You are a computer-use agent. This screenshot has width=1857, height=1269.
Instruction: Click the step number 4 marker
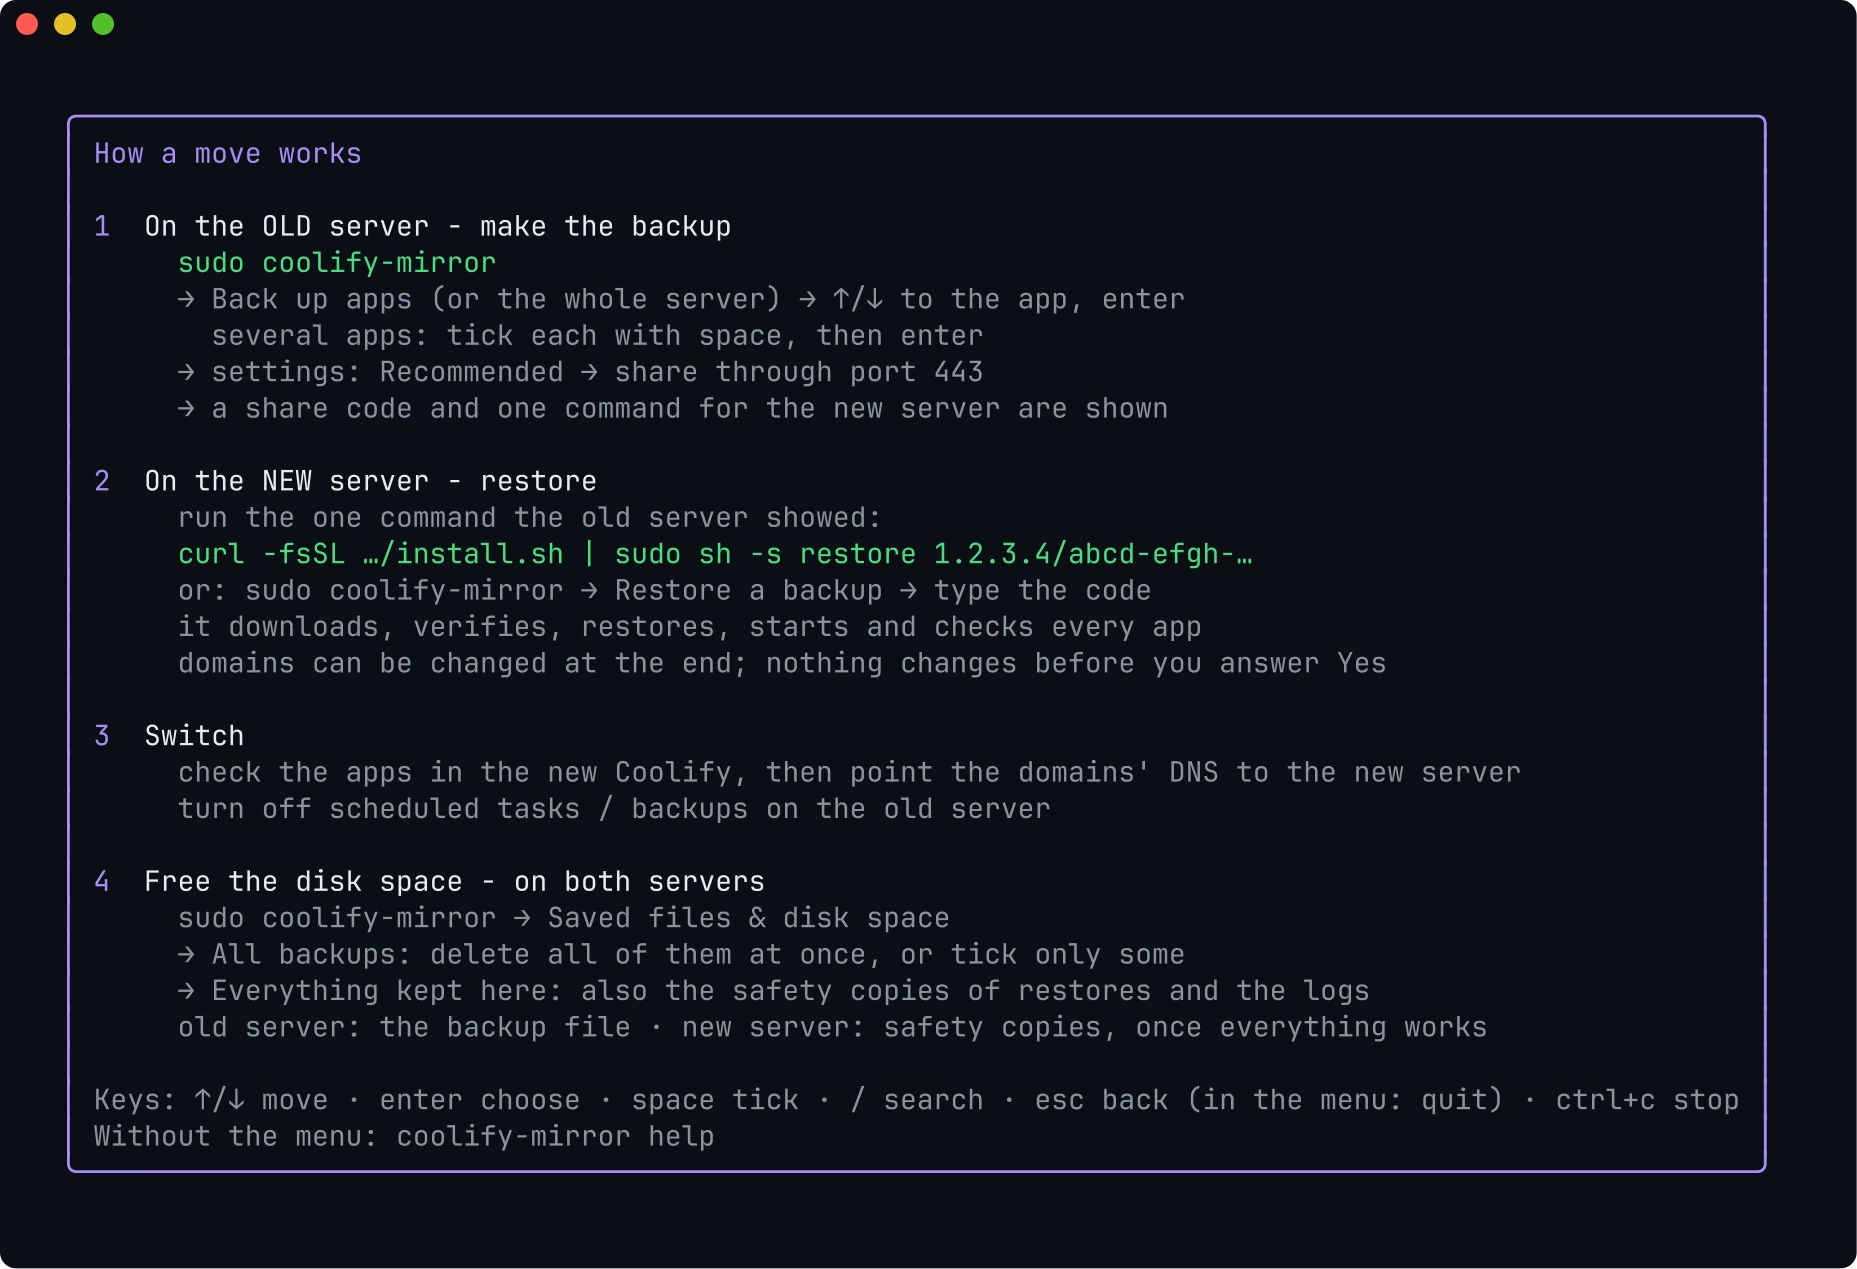coord(102,881)
